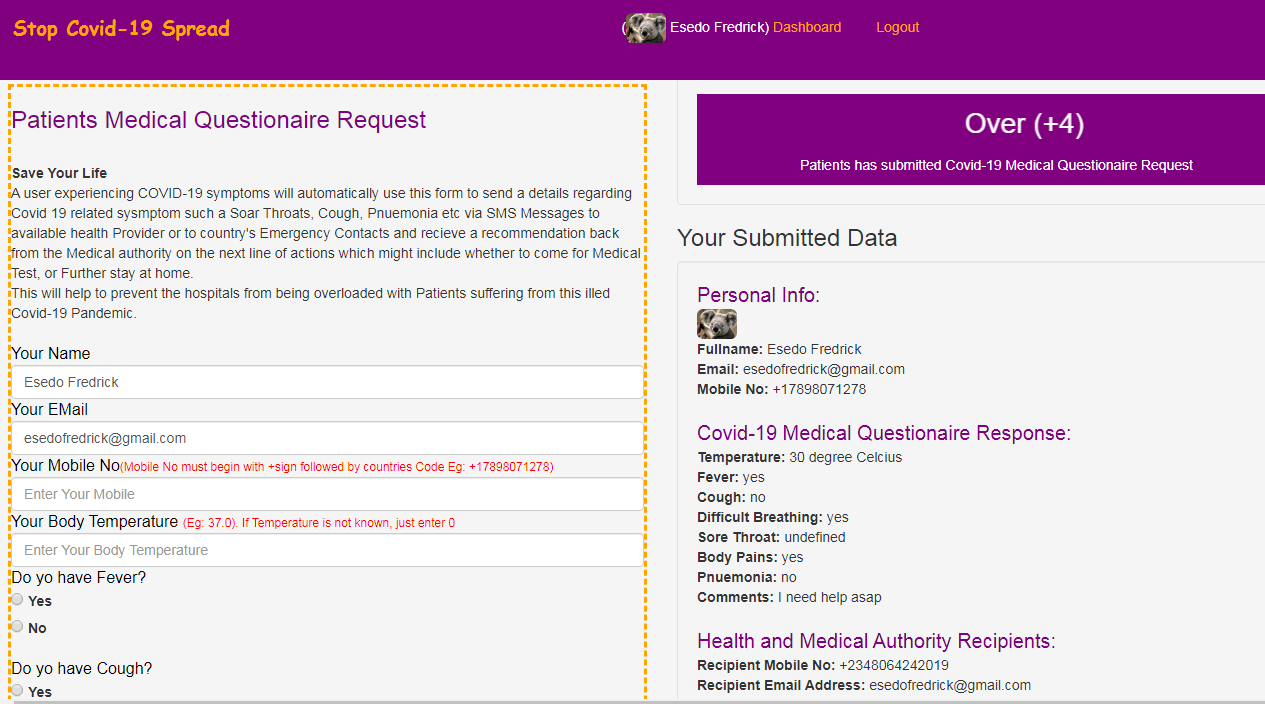Click the Comments: I need help asap line
The width and height of the screenshot is (1265, 704).
[789, 597]
